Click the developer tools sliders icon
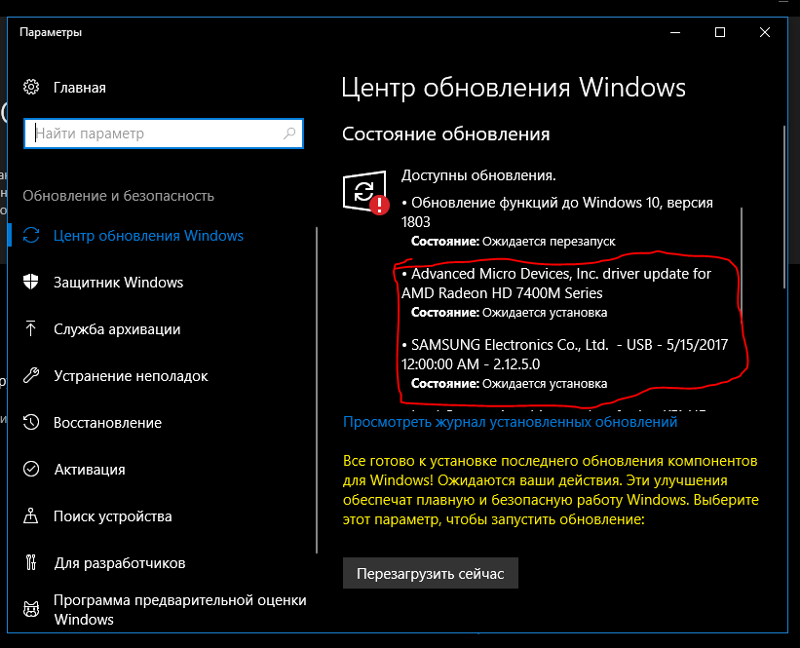800x648 pixels. click(31, 562)
